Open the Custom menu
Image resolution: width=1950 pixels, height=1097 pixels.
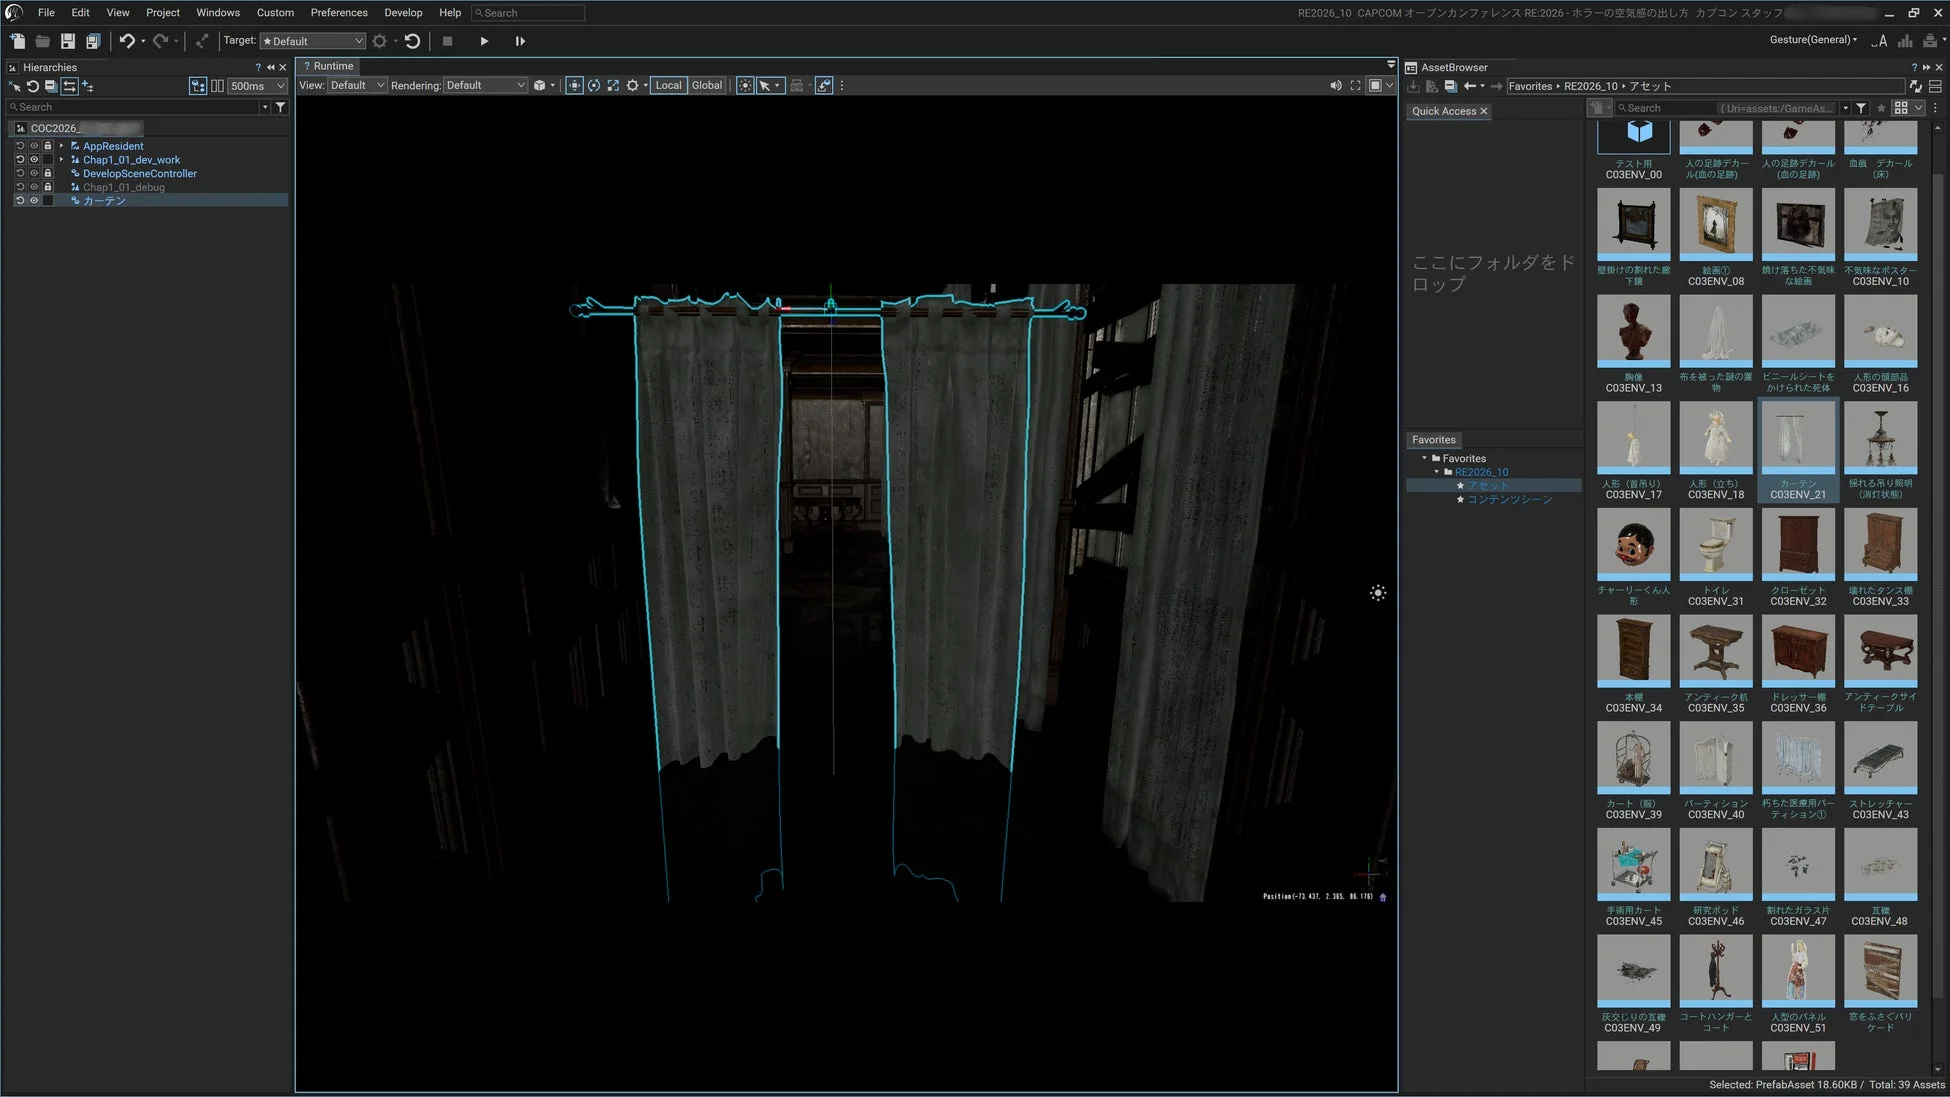click(x=275, y=13)
